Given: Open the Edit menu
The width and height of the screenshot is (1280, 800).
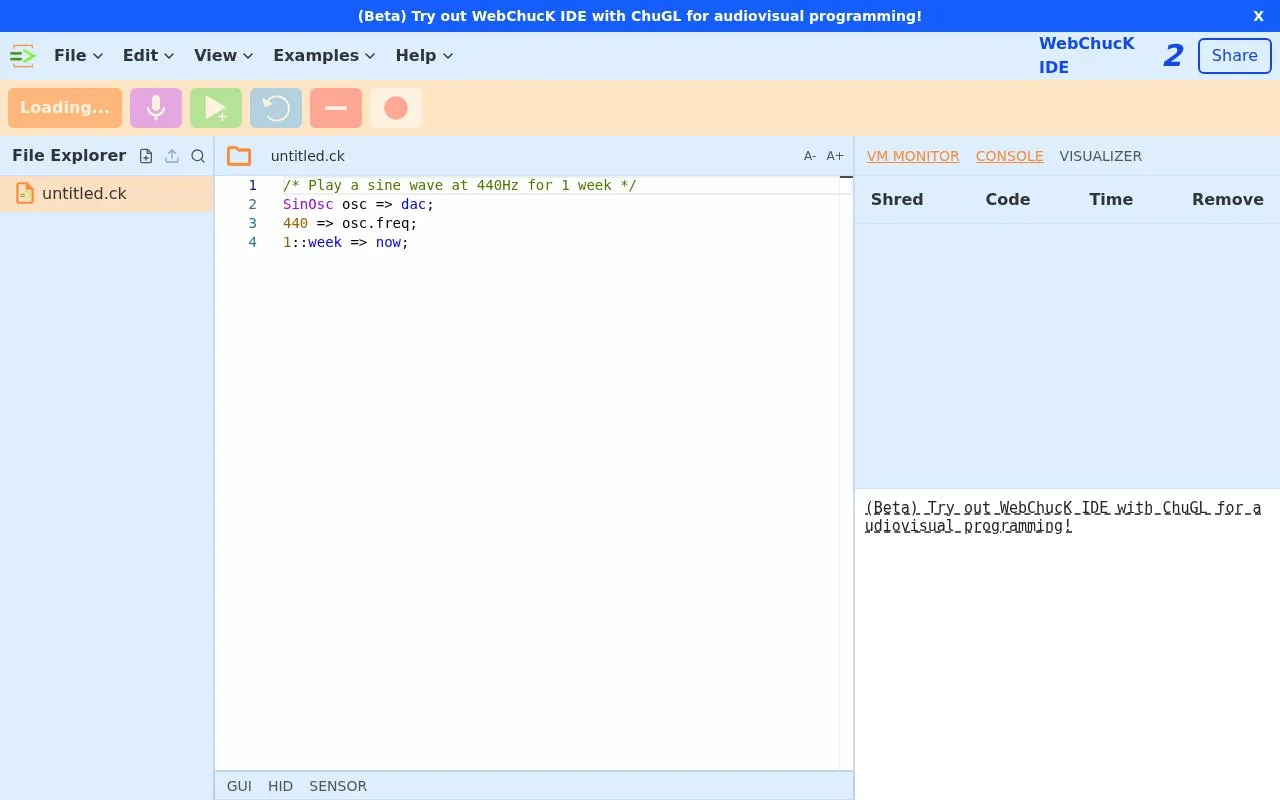Looking at the screenshot, I should click(148, 56).
